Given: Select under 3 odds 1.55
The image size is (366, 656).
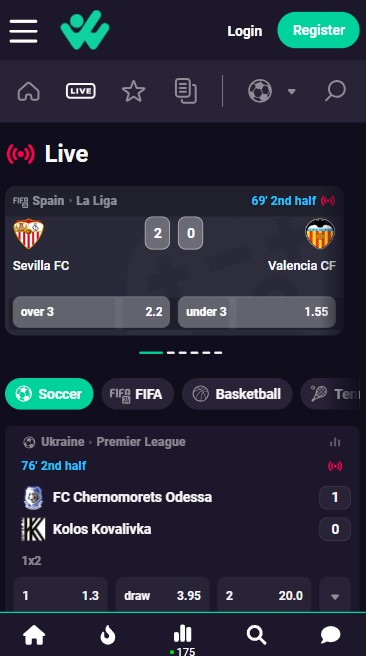Looking at the screenshot, I should (x=257, y=312).
